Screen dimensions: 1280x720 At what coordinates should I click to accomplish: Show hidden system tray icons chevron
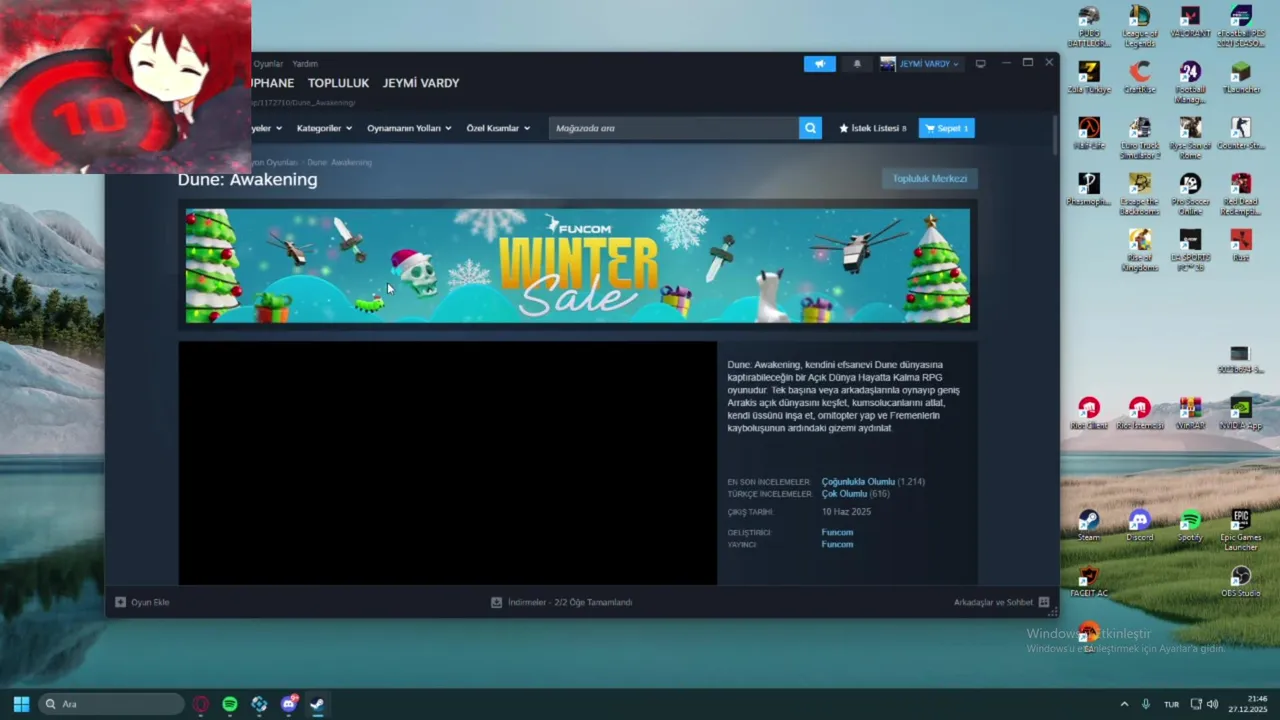[x=1124, y=704]
